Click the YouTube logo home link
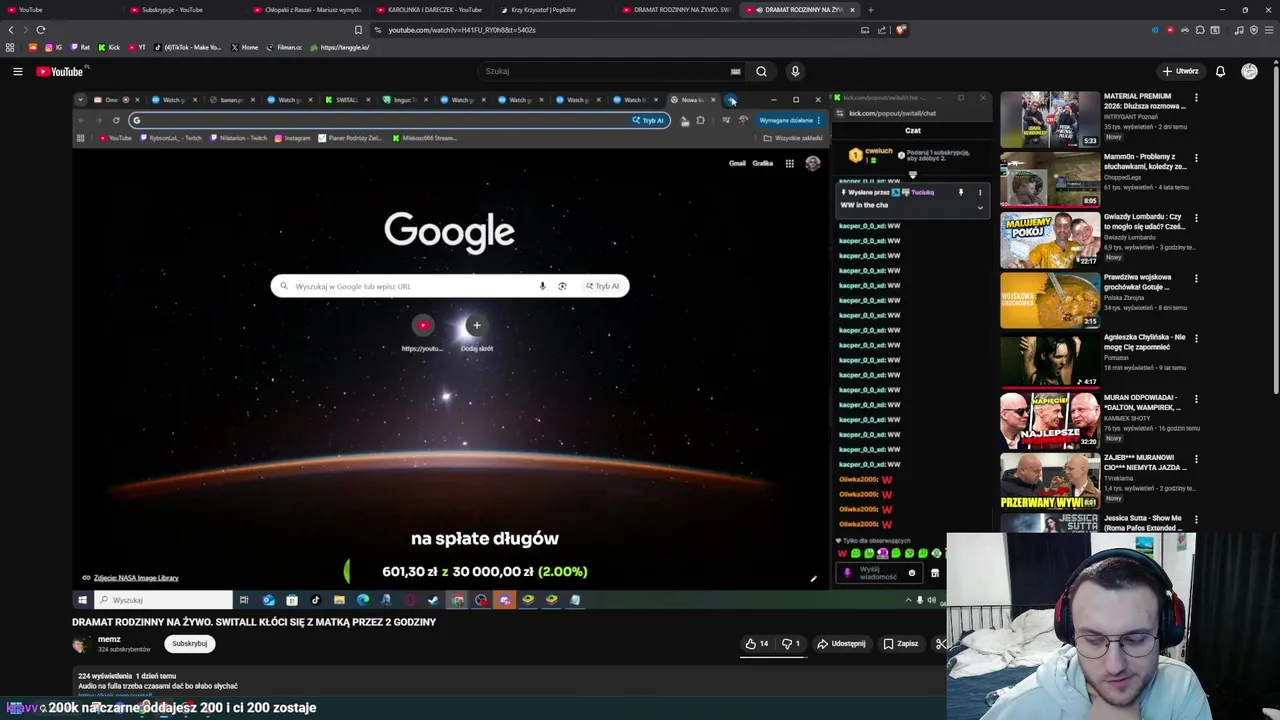The image size is (1280, 720). (60, 71)
